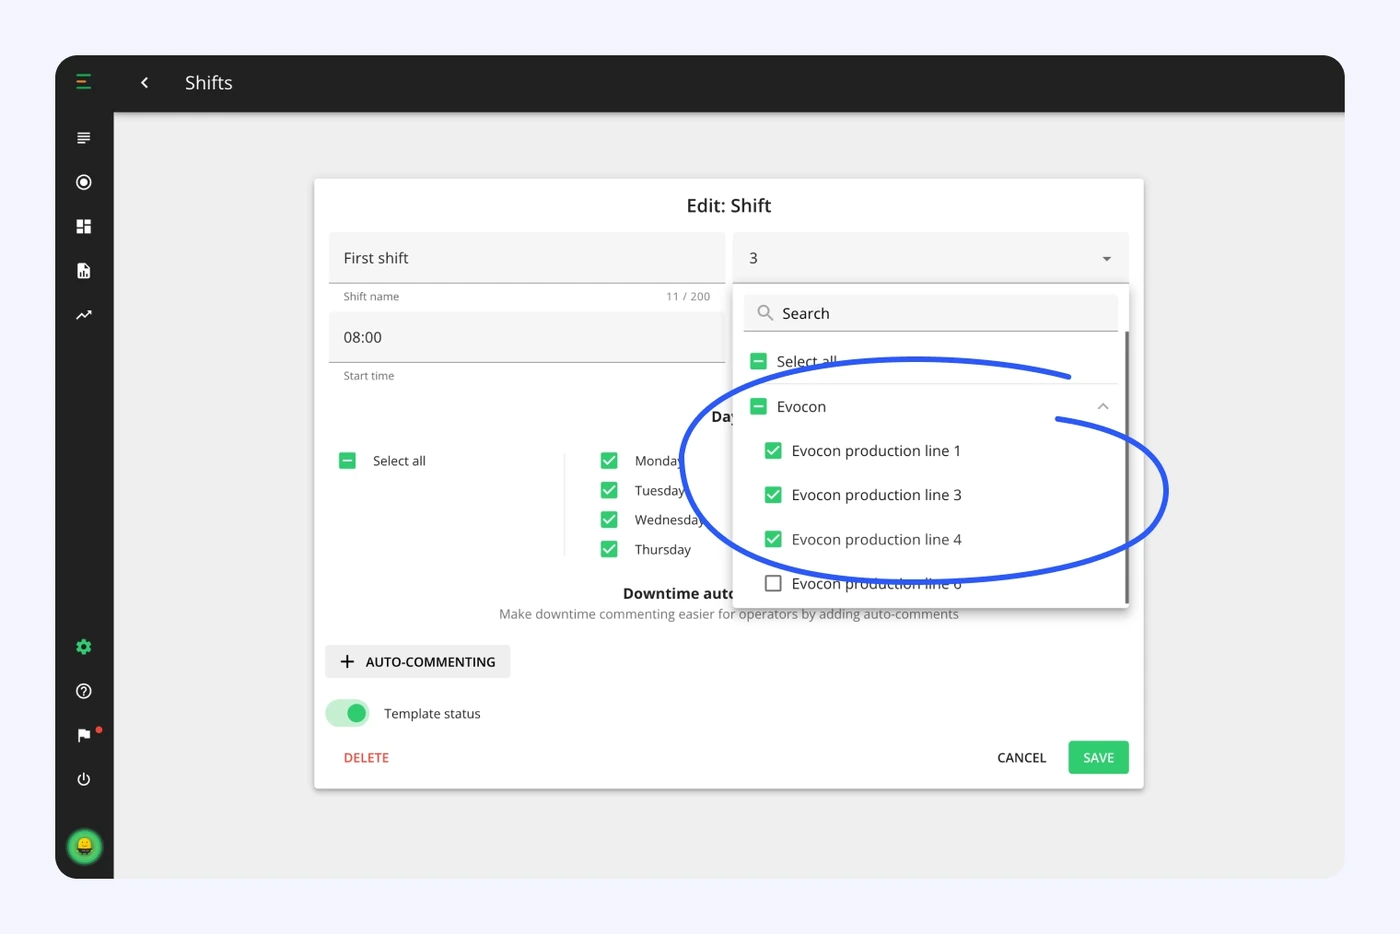Toggle the Monday checkbox
Viewport: 1400px width, 934px height.
(x=609, y=460)
